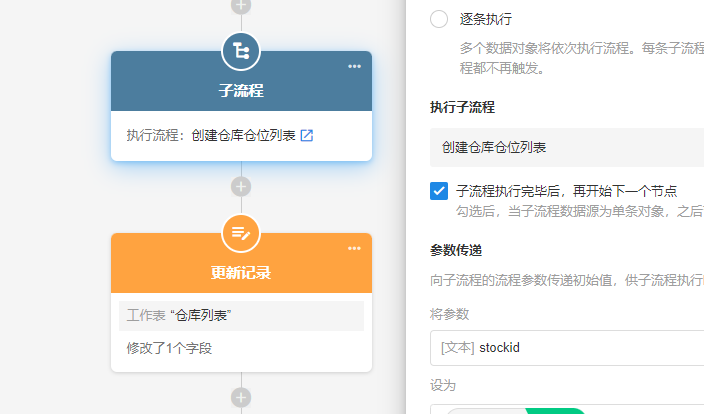Click the 更新记录 node pencil icon
The image size is (704, 414).
pos(240,233)
